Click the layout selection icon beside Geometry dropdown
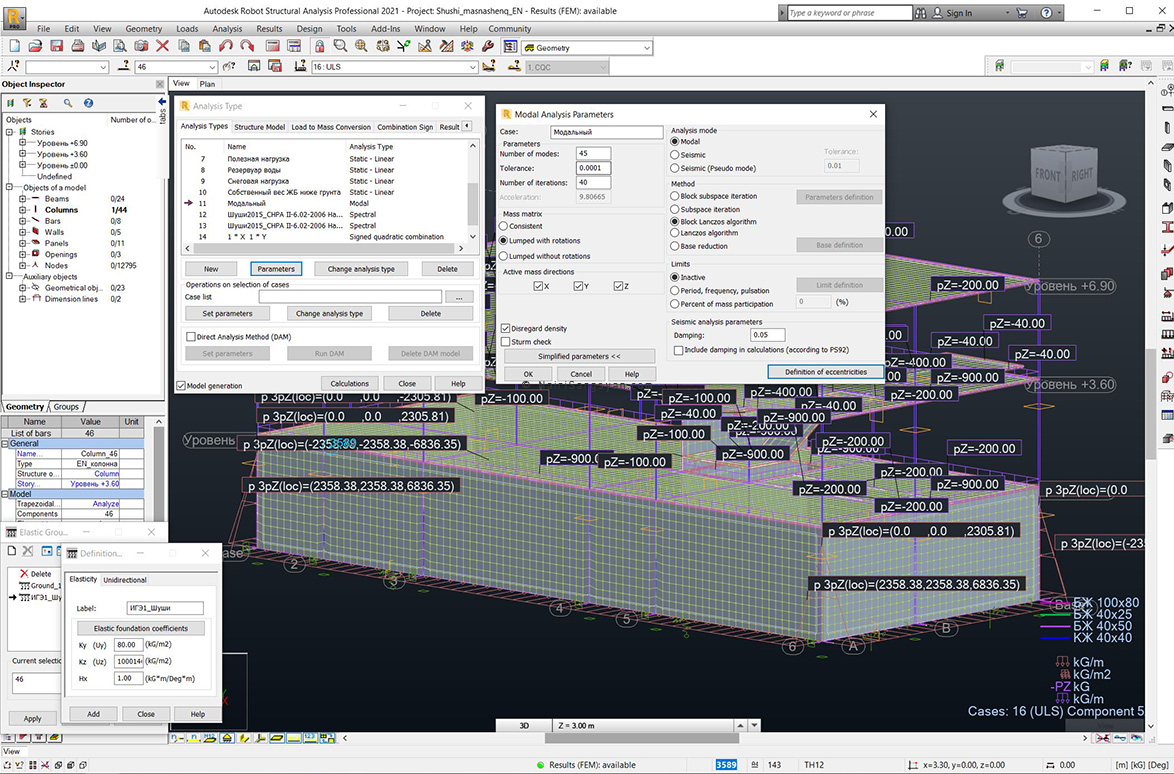1174x774 pixels. point(511,46)
